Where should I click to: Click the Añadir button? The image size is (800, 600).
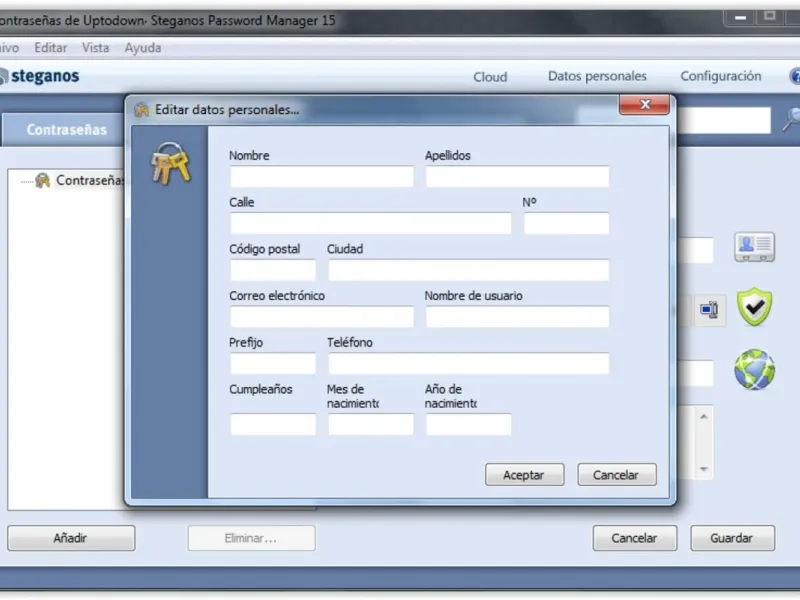point(71,538)
